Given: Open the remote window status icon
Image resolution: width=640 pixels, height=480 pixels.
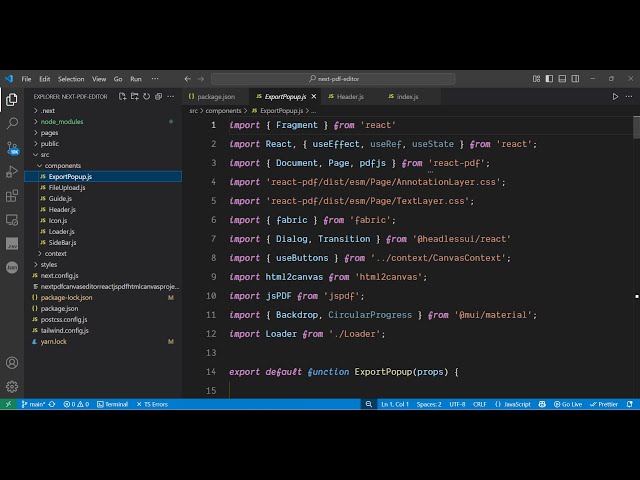Looking at the screenshot, I should pyautogui.click(x=8, y=404).
